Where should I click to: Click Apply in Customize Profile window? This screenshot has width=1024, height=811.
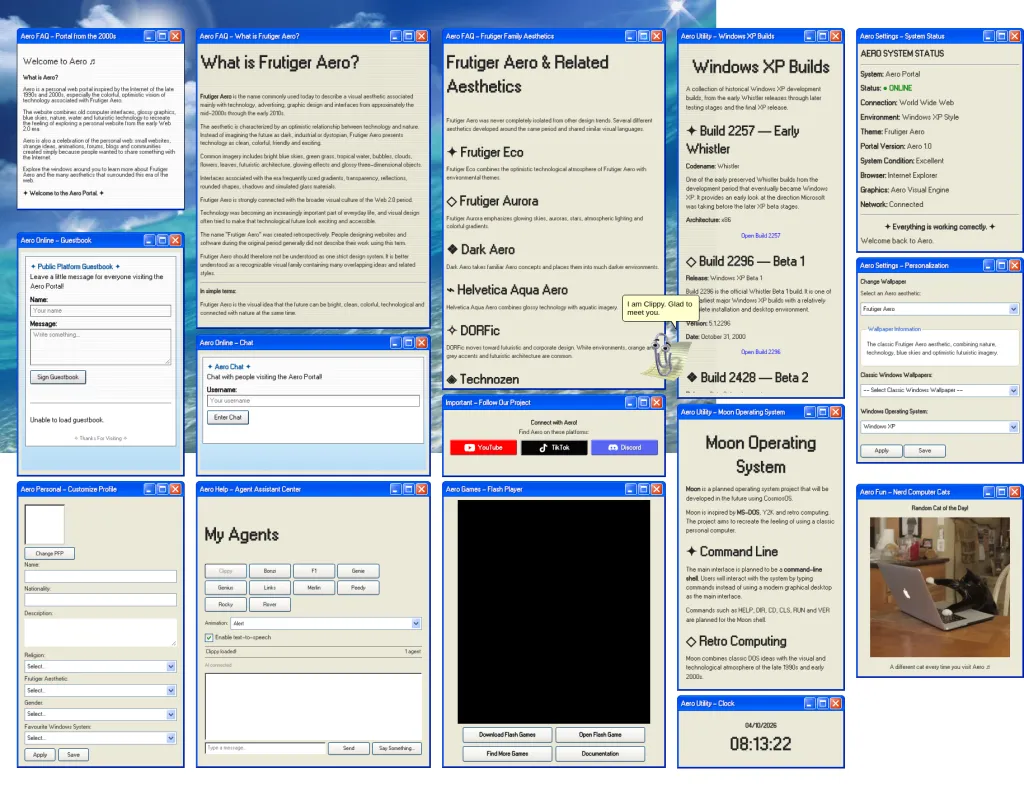[40, 755]
